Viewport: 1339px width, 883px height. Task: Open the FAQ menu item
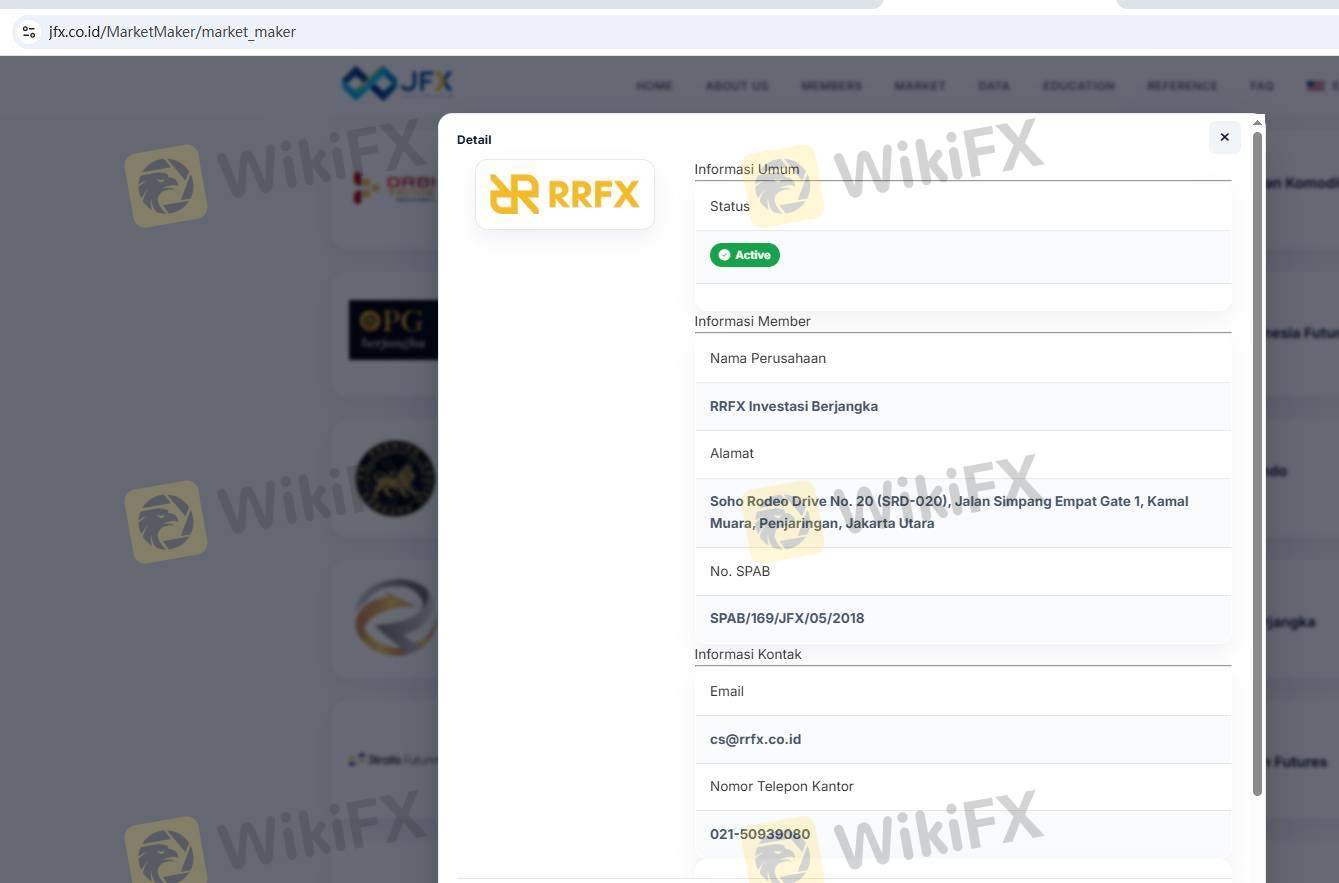1261,86
